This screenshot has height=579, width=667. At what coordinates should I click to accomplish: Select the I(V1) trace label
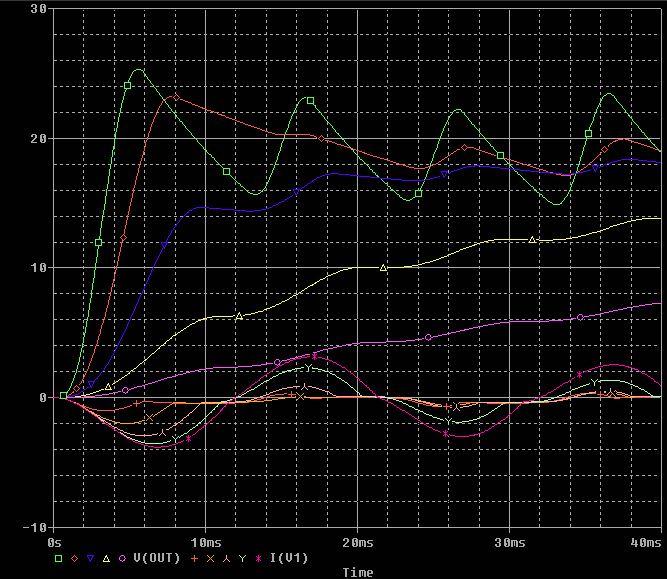click(x=289, y=558)
